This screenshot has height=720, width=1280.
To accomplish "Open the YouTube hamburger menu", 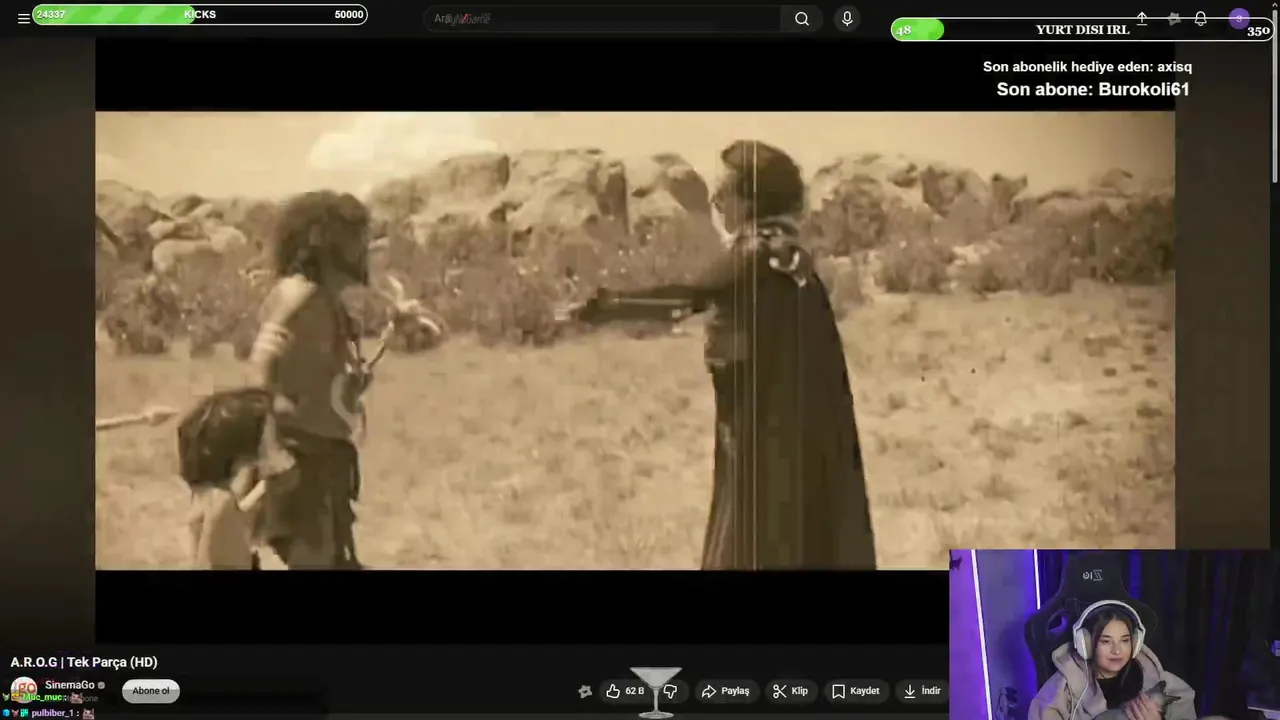I will [x=23, y=19].
